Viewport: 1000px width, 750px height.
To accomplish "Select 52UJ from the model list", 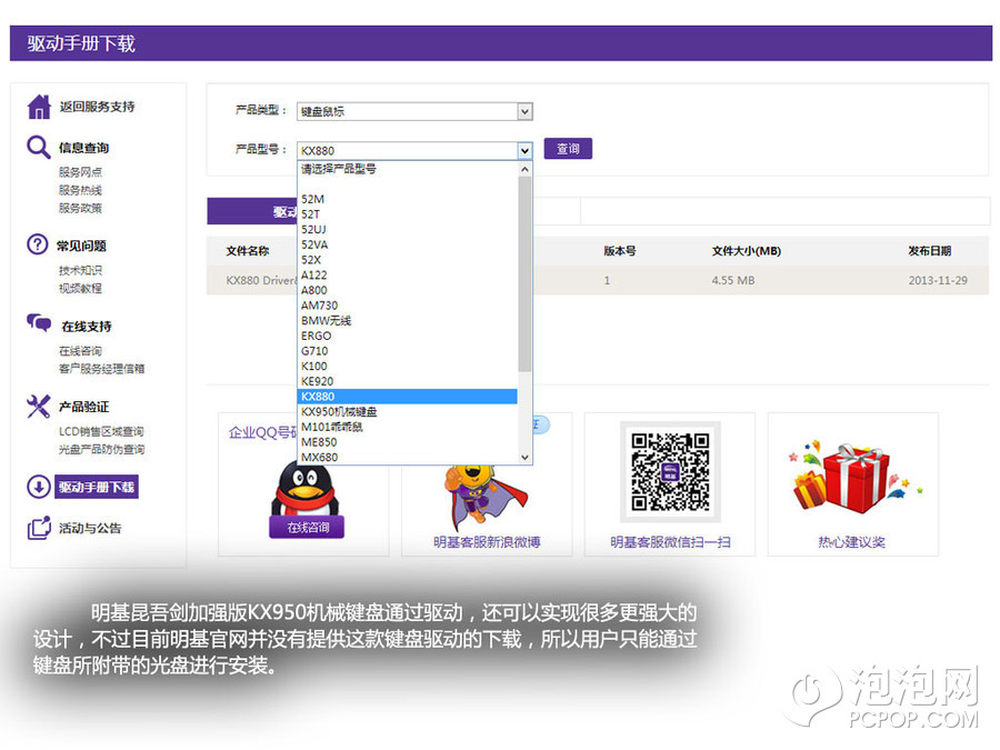I will (408, 230).
